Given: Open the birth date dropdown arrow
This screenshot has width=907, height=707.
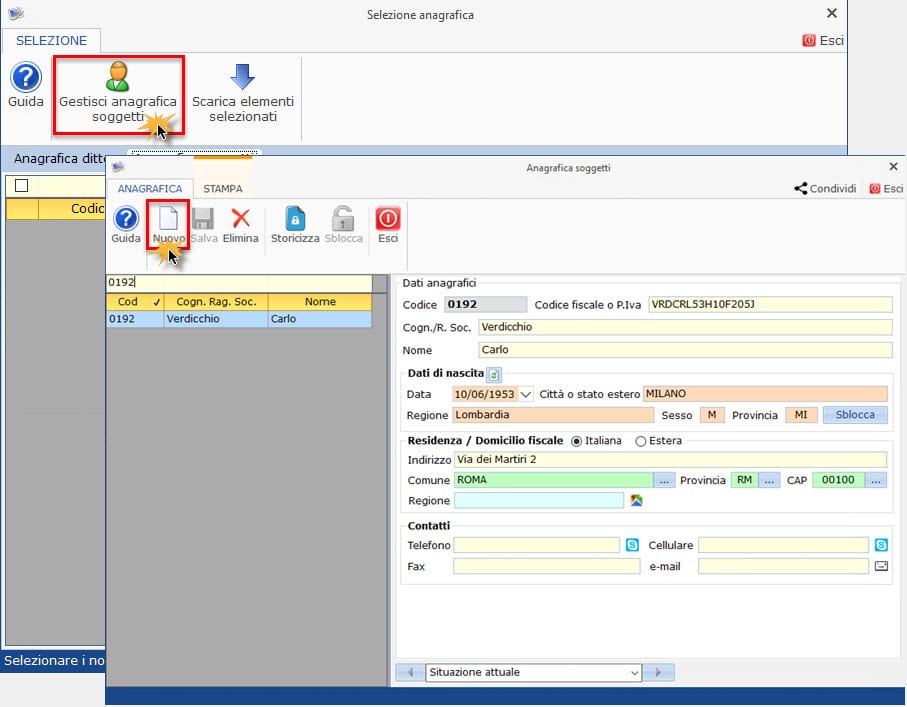Looking at the screenshot, I should [525, 395].
